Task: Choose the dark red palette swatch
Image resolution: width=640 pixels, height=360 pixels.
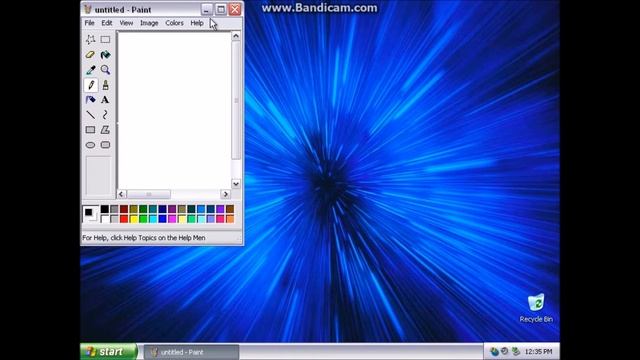Action: [x=124, y=209]
